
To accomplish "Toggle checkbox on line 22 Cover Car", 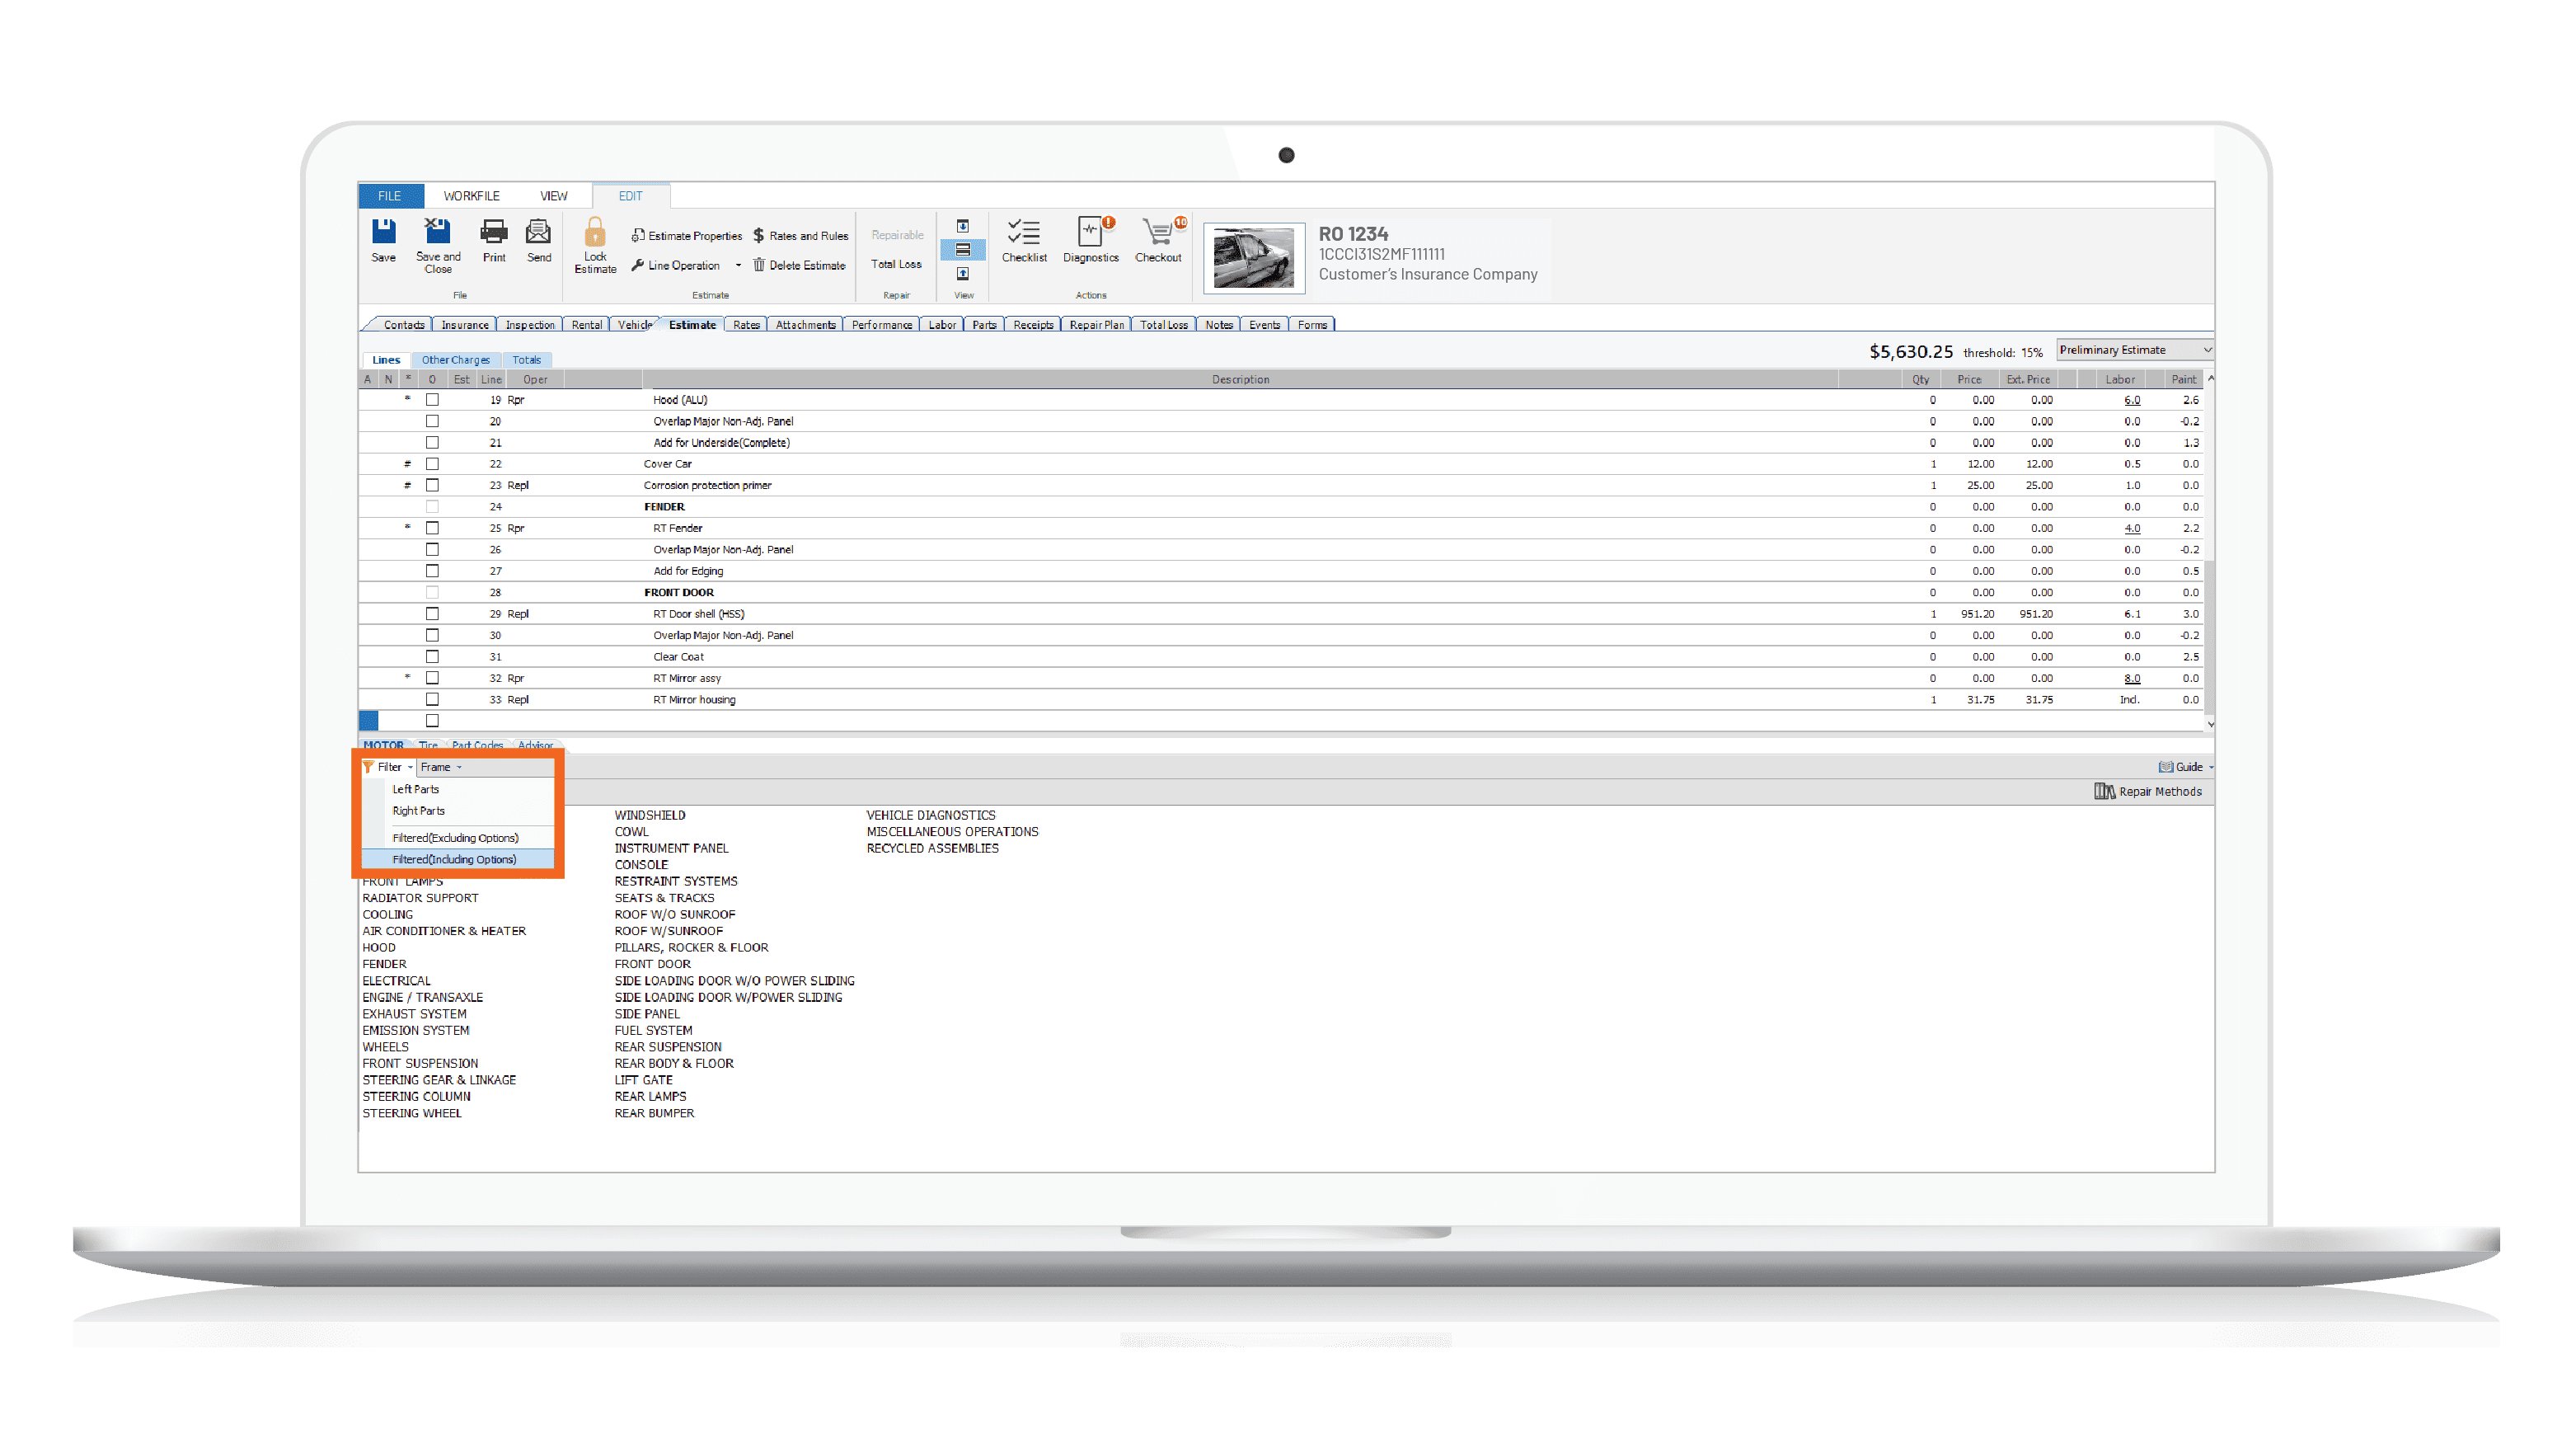I will click(432, 464).
